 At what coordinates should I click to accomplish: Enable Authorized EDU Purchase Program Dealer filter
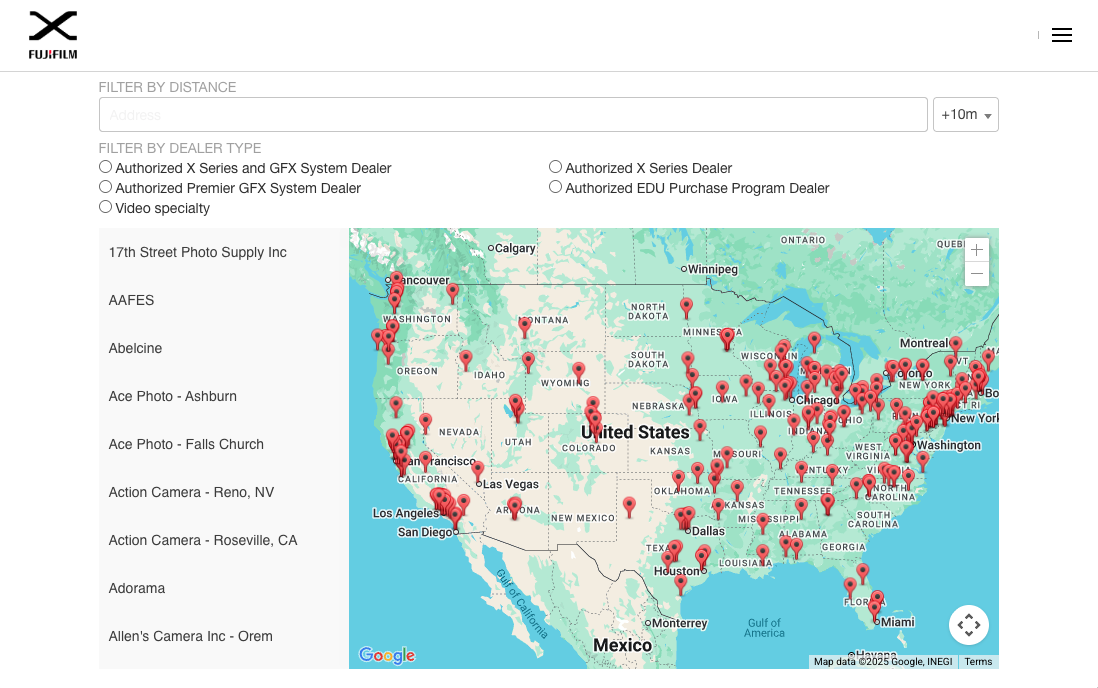click(x=555, y=187)
